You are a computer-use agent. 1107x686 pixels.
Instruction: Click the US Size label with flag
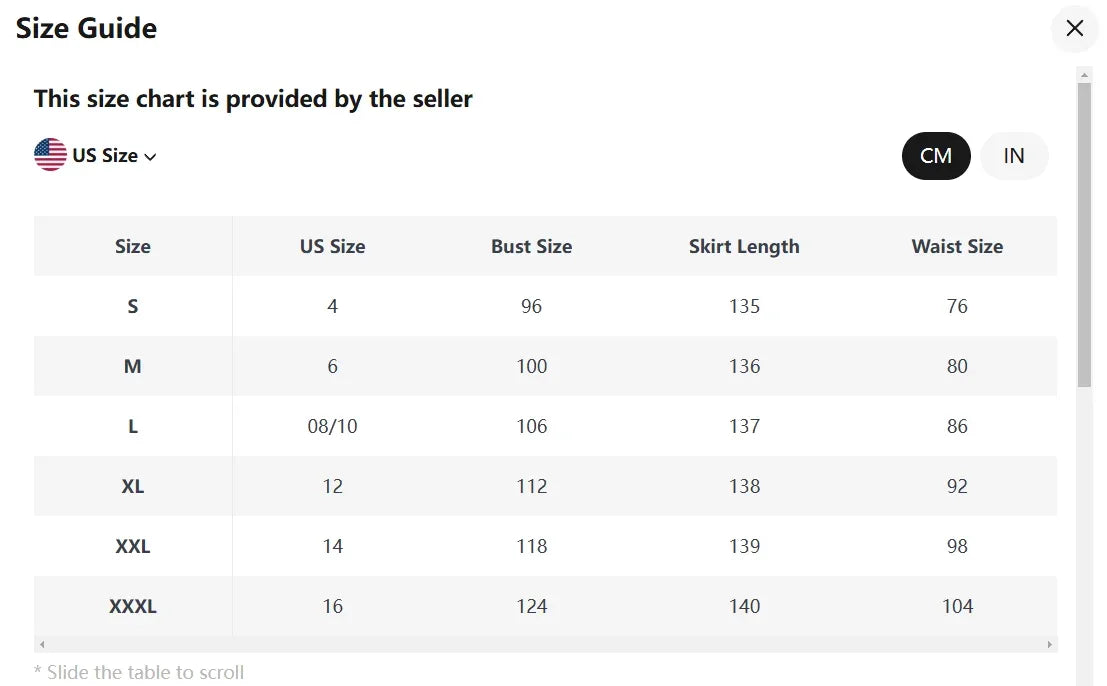coord(96,155)
